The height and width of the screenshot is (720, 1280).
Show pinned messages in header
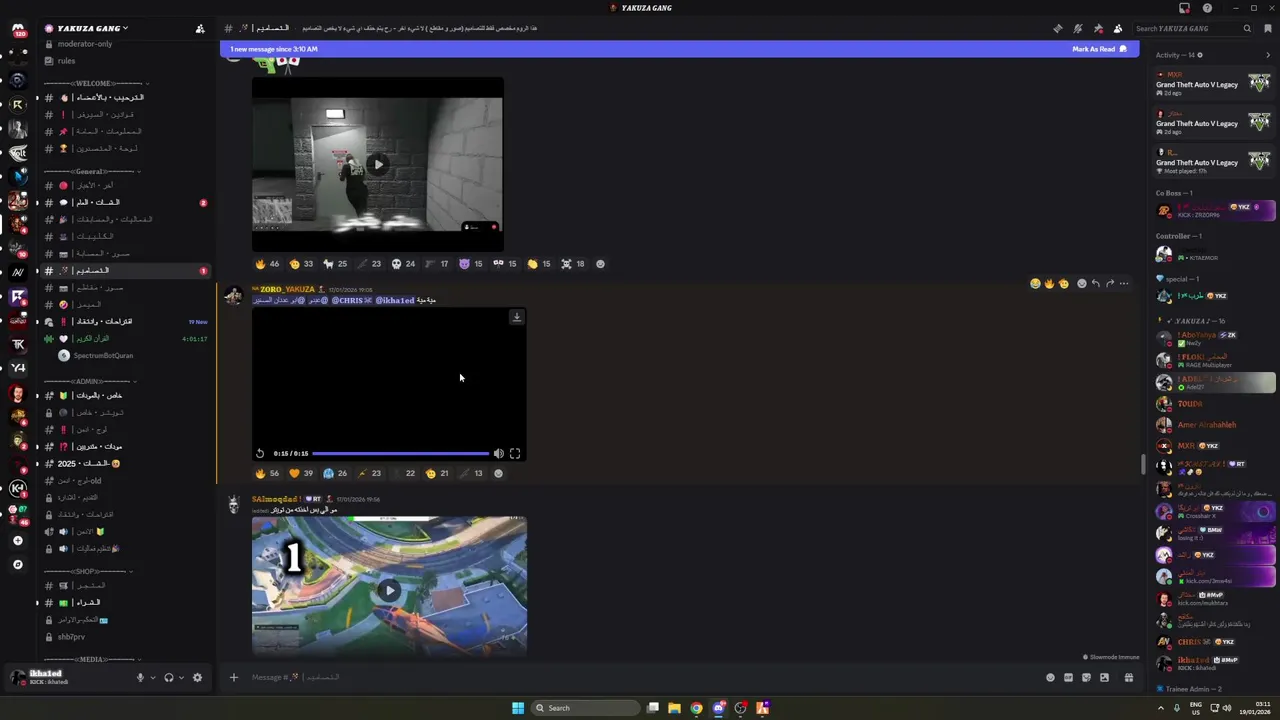tap(1098, 28)
